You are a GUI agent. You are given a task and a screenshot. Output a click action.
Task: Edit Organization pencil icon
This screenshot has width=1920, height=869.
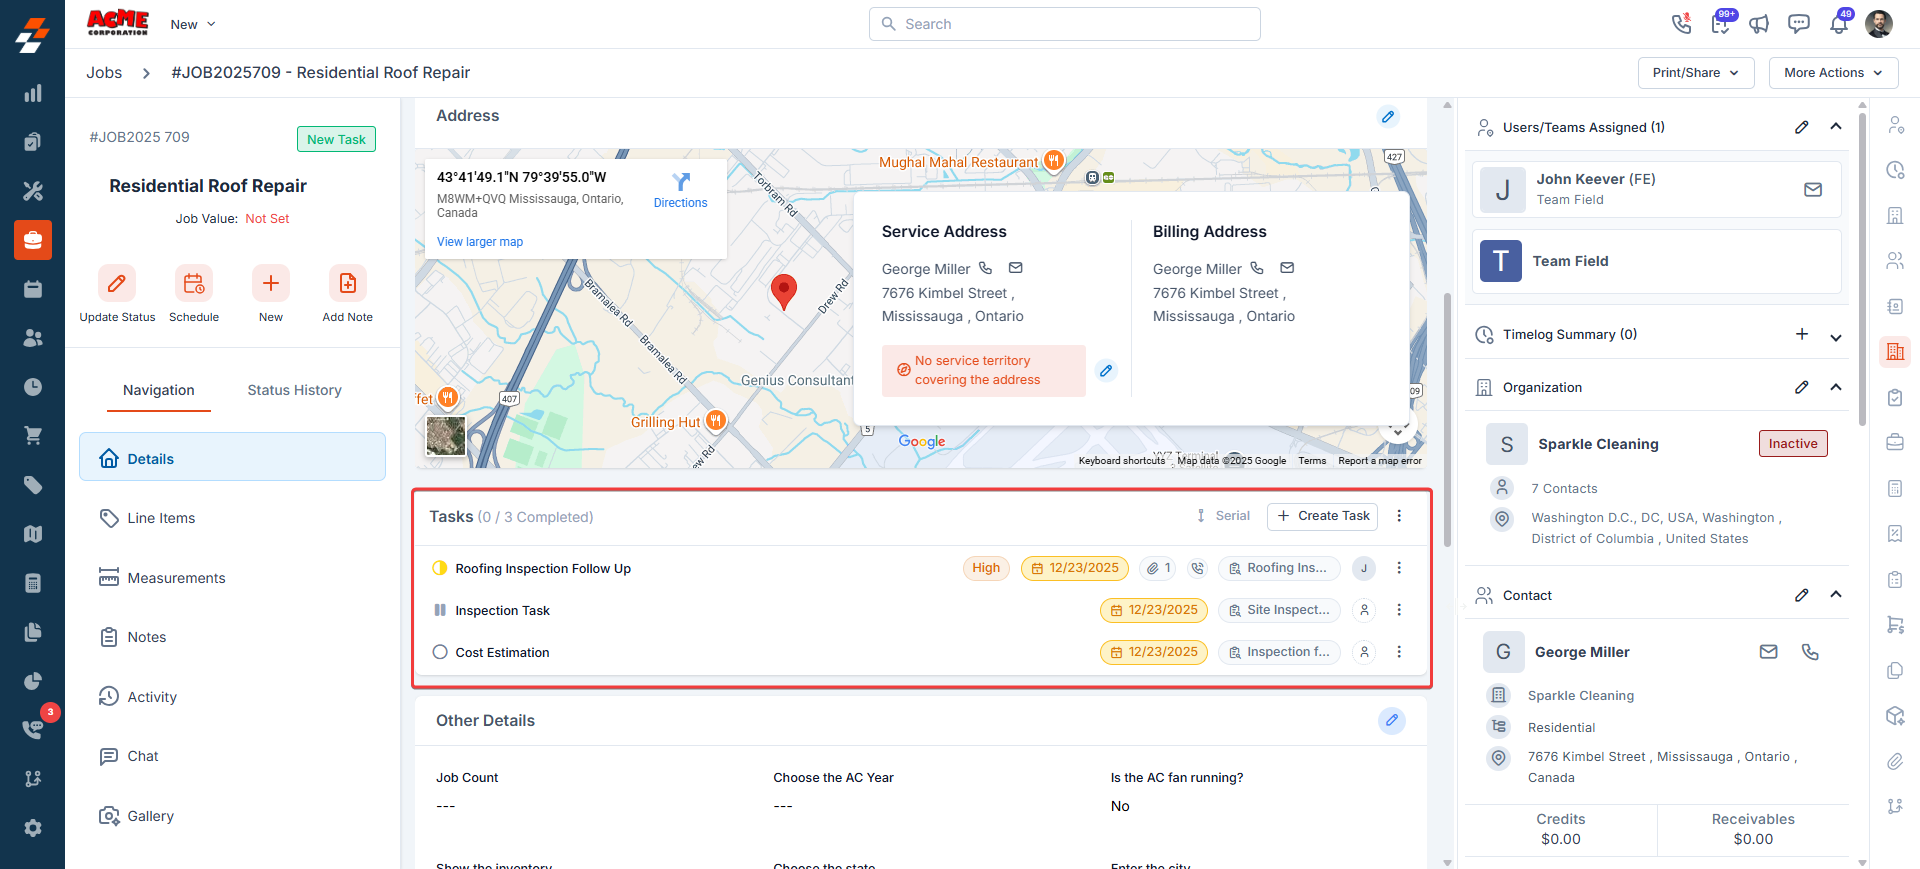1801,387
